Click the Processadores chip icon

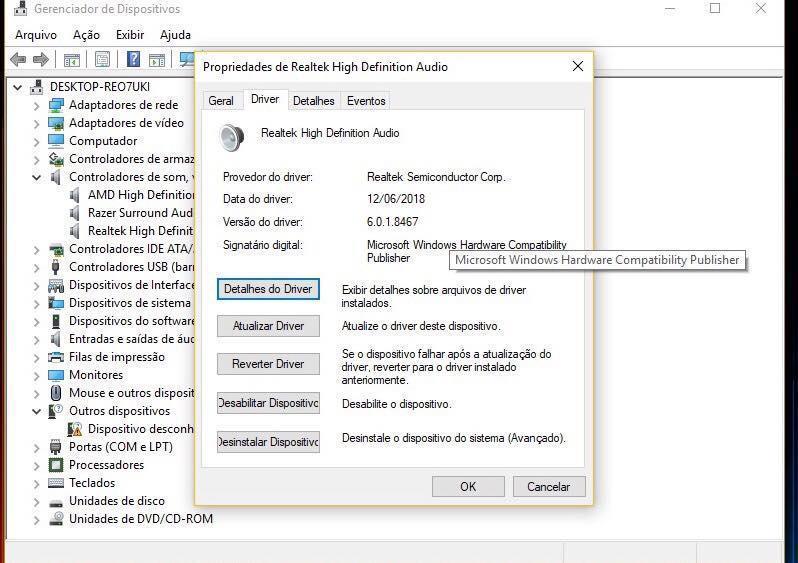point(56,465)
